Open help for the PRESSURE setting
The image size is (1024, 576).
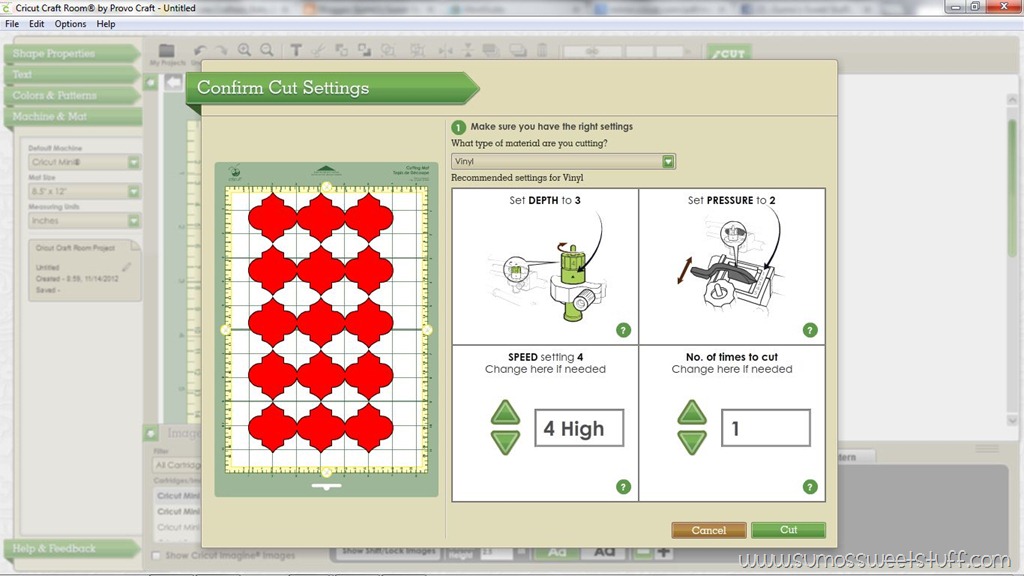810,330
